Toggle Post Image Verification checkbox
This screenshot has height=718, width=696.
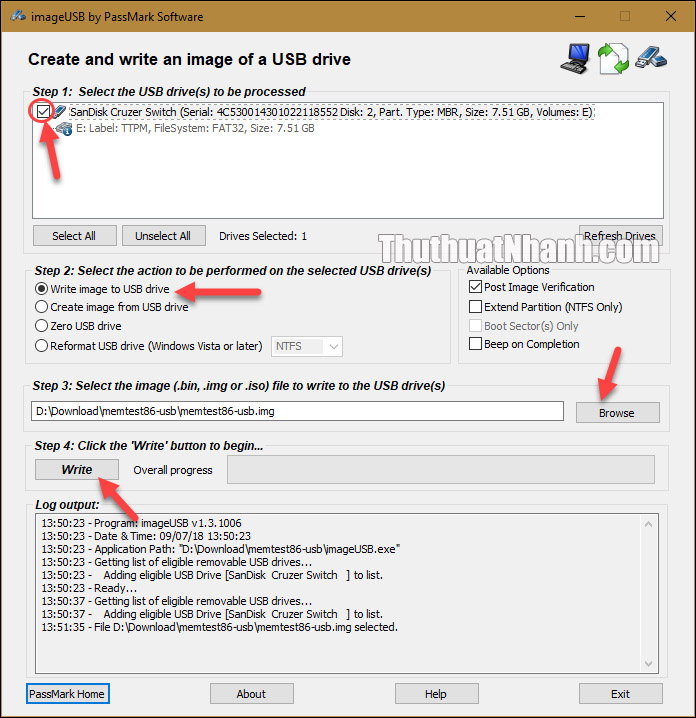click(x=475, y=287)
